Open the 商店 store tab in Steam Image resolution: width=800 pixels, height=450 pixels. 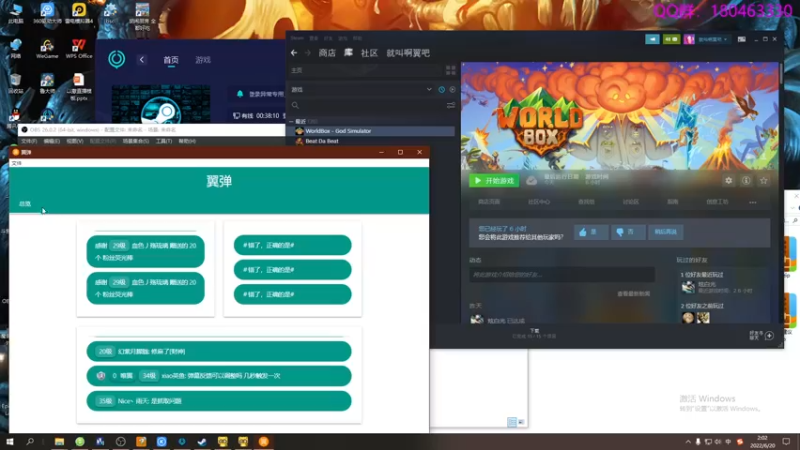[327, 53]
